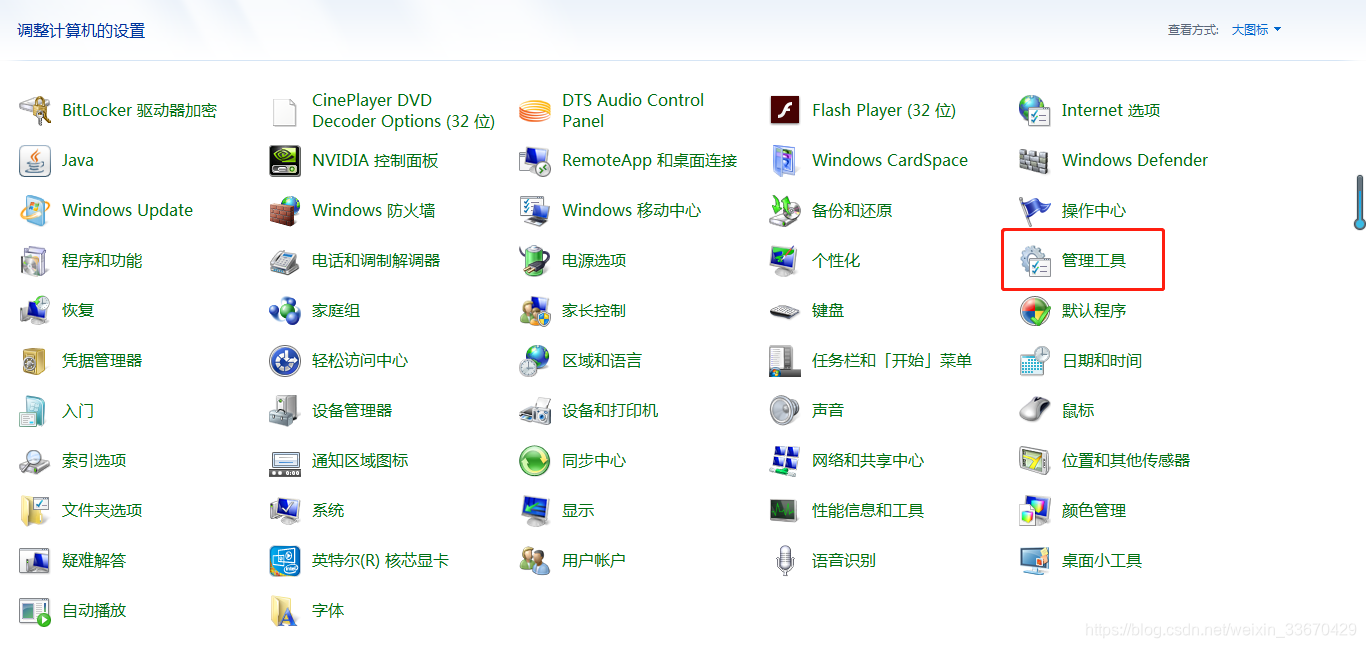This screenshot has width=1366, height=648.
Task: Open the RemoteApp and desktop connection icon
Action: click(535, 160)
